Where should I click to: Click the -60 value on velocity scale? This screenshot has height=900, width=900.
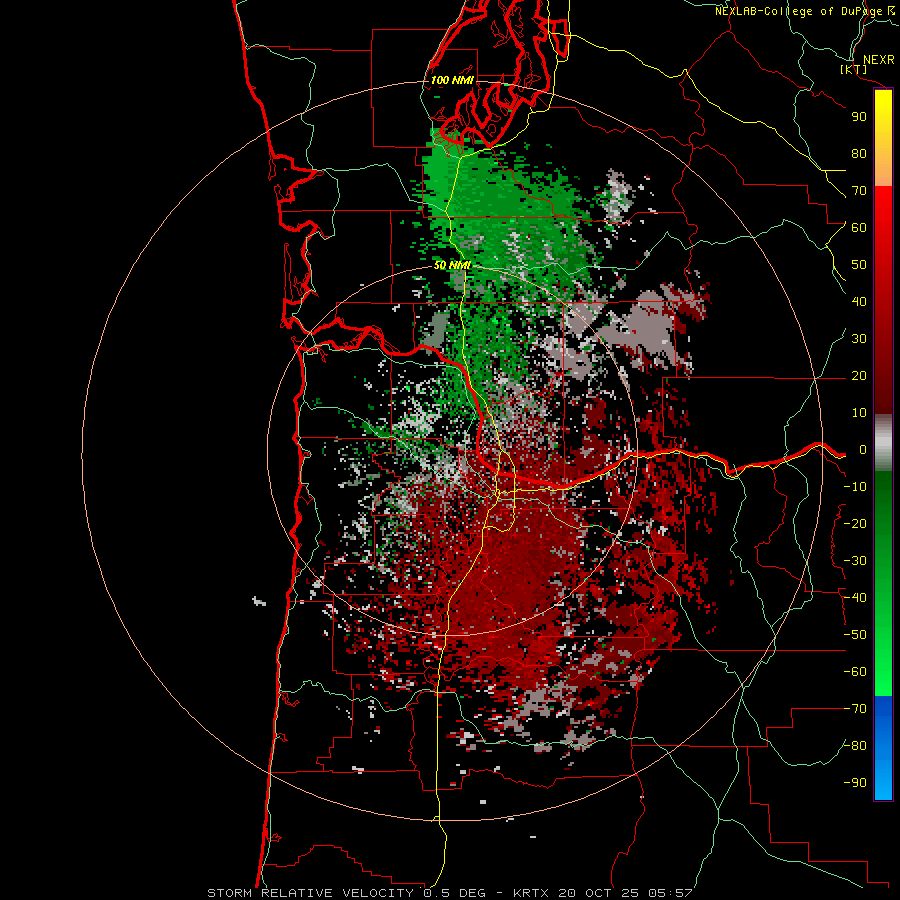(855, 672)
